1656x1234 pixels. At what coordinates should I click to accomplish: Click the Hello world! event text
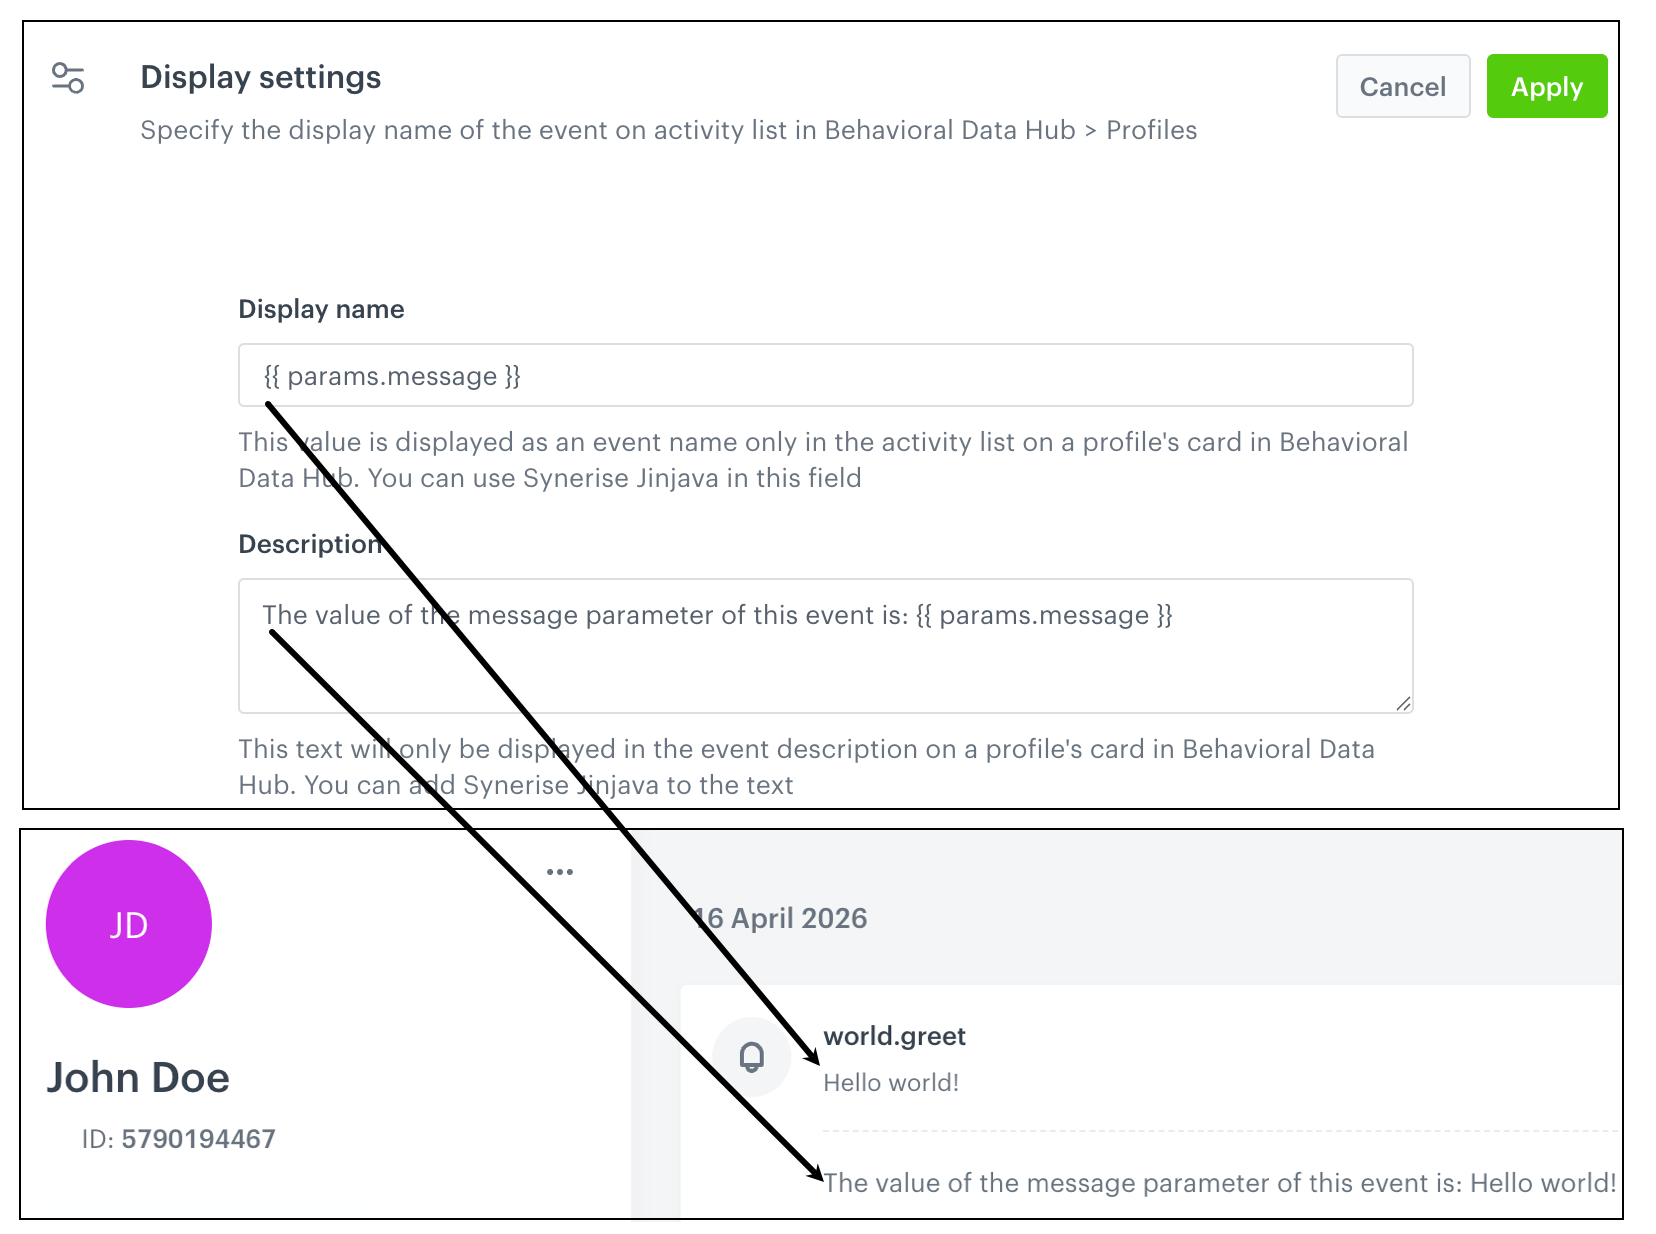(x=889, y=1082)
